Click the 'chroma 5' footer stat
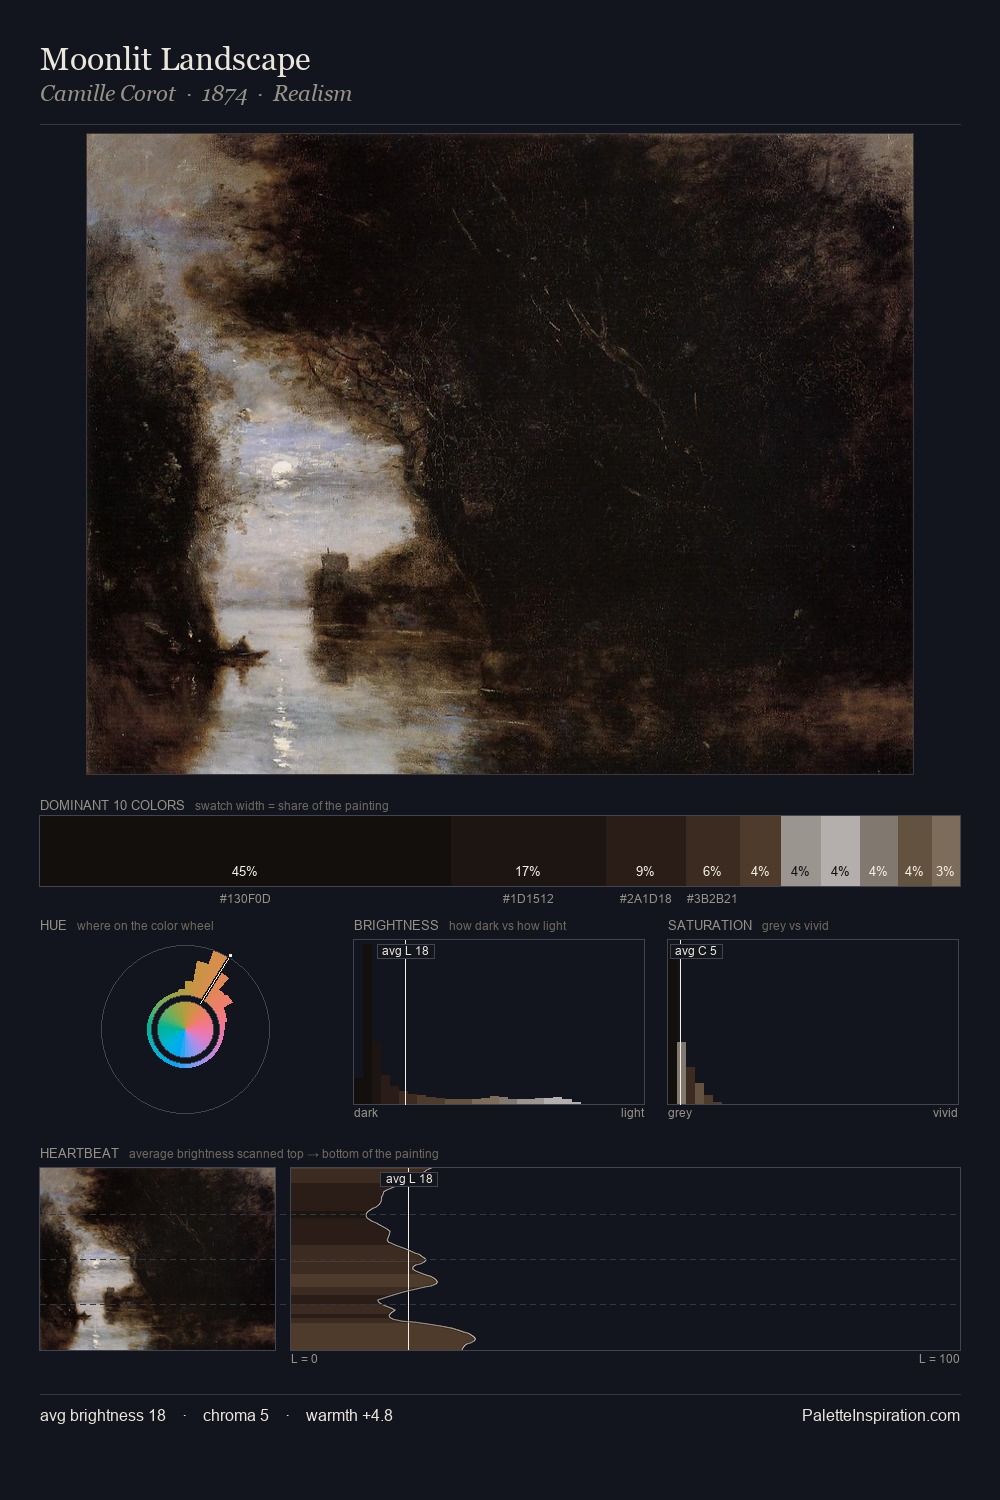 236,1415
